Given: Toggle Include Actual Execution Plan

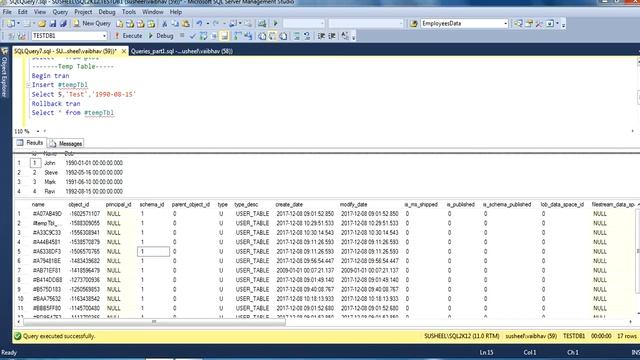Looking at the screenshot, I should (x=237, y=36).
